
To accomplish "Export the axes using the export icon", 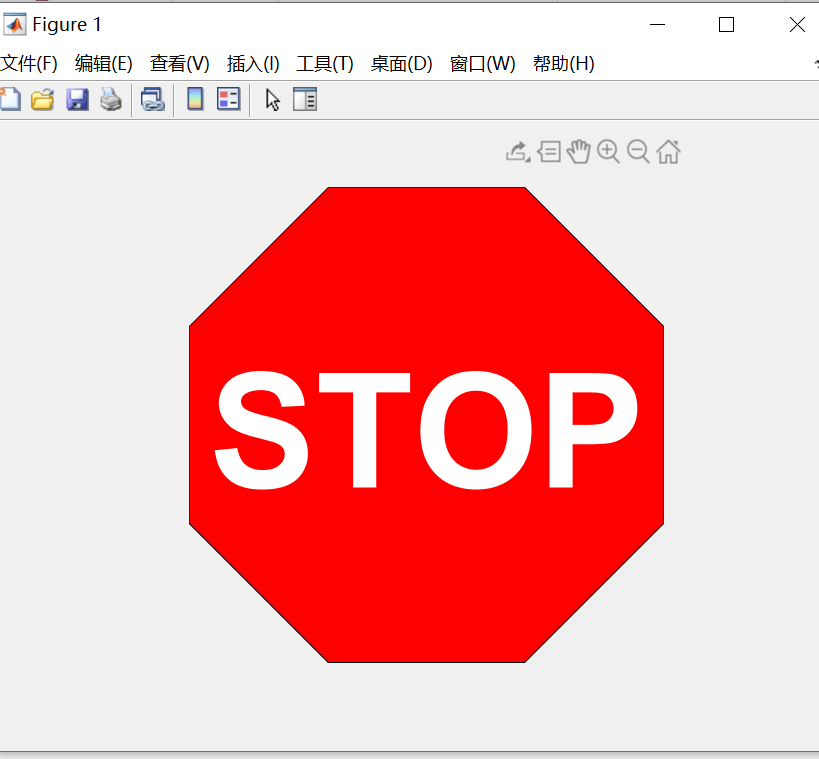I will click(x=514, y=150).
